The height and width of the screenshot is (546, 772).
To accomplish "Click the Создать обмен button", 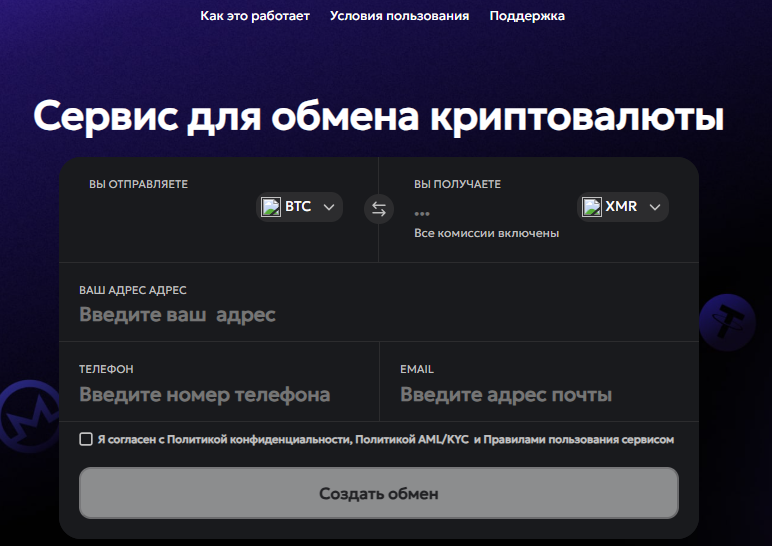I will pyautogui.click(x=379, y=493).
